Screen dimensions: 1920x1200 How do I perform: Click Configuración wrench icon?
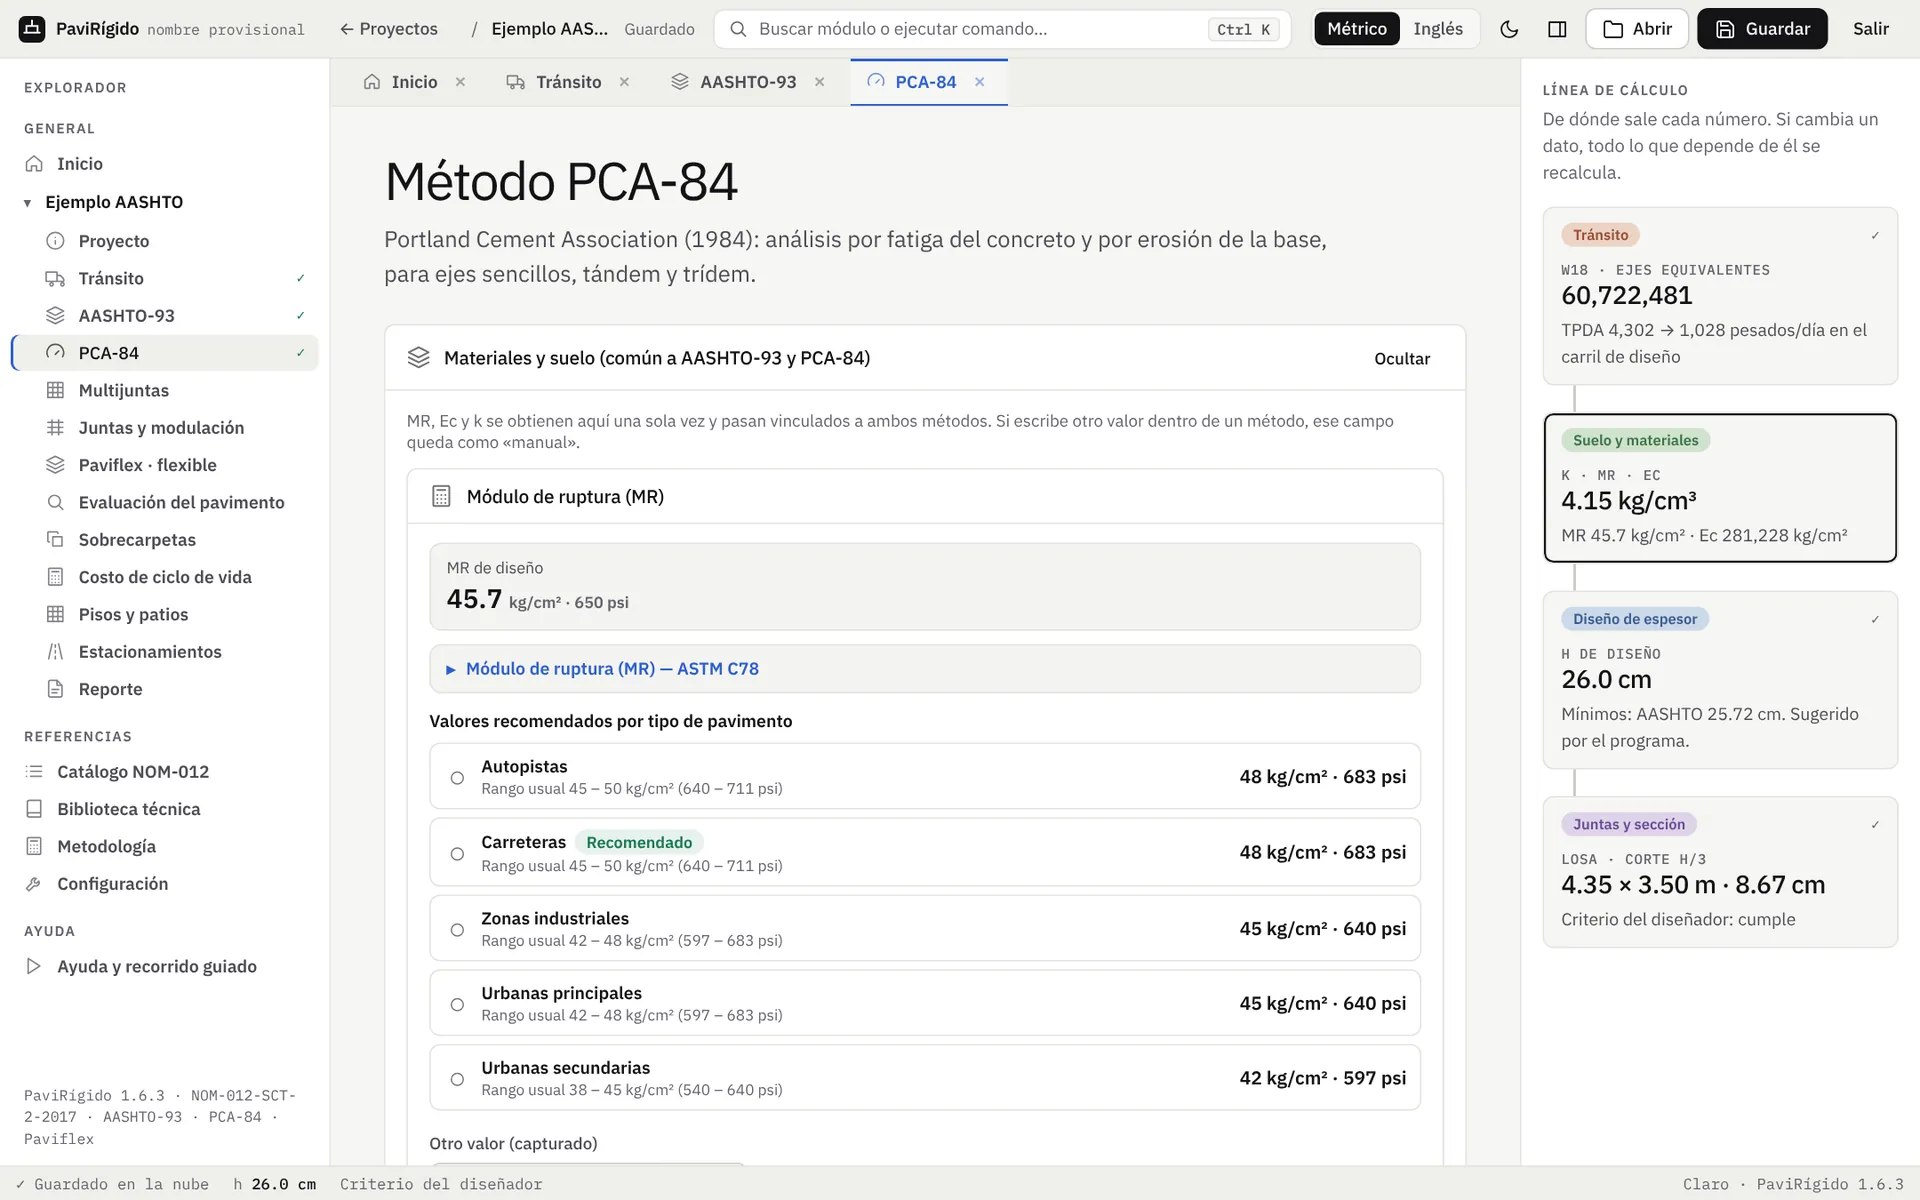click(x=34, y=884)
